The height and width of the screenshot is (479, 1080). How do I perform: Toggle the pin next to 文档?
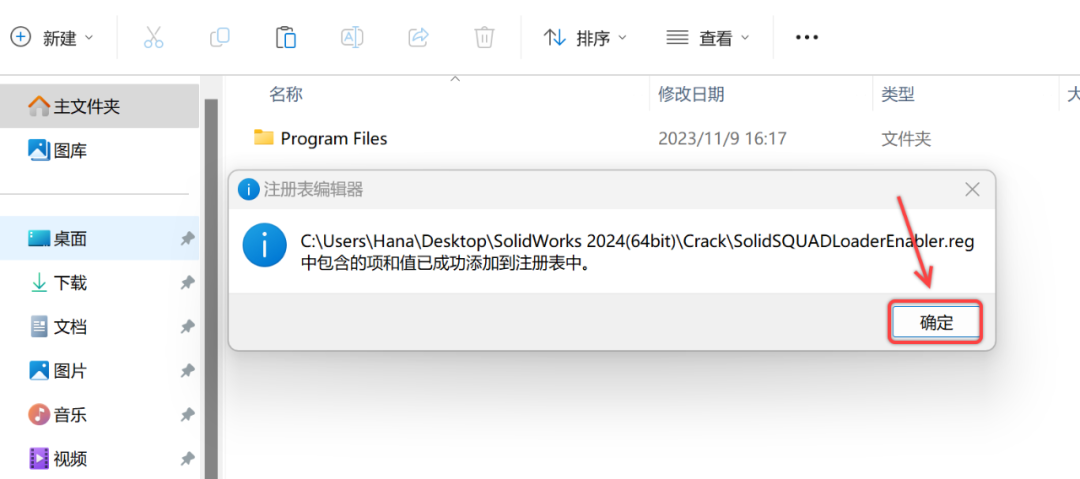(x=187, y=327)
